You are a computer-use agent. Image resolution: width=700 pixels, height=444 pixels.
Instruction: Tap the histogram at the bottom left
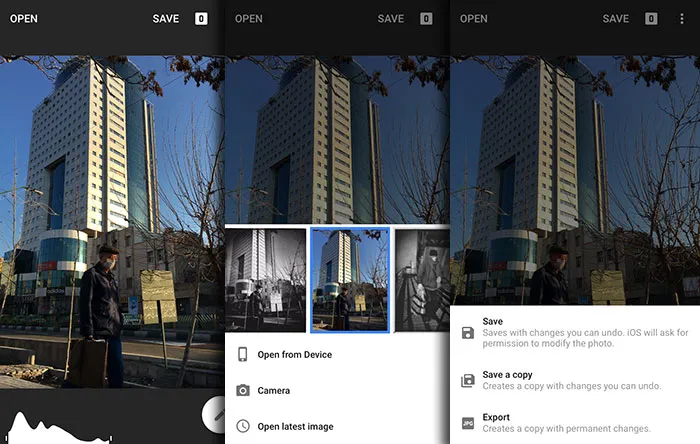coord(55,426)
